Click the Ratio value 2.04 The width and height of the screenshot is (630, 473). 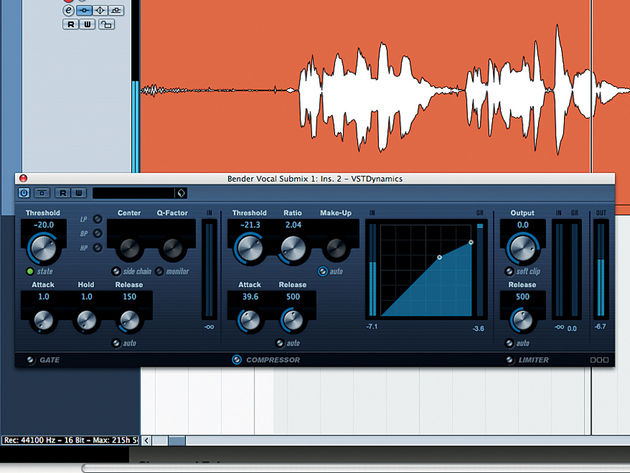293,225
